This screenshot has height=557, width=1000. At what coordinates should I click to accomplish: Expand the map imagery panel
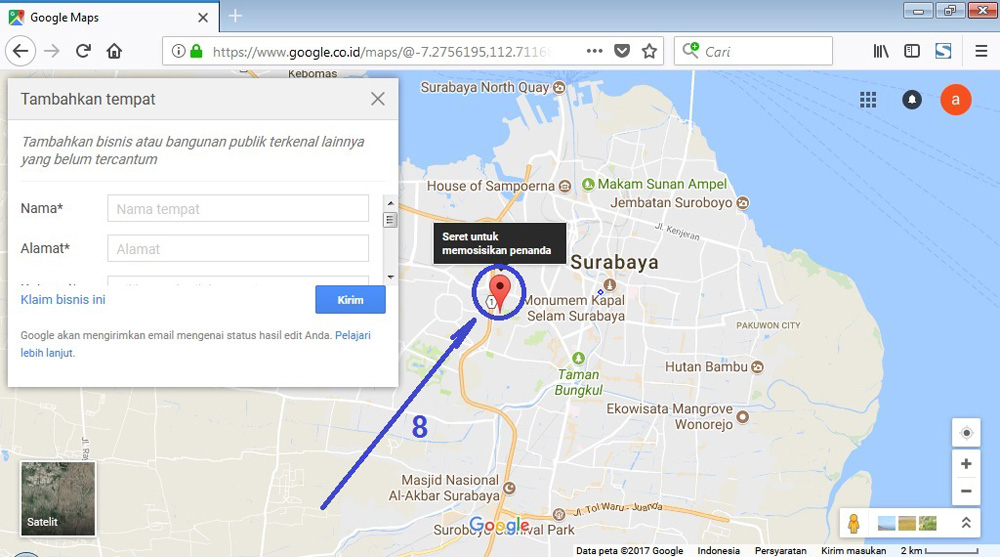click(966, 523)
